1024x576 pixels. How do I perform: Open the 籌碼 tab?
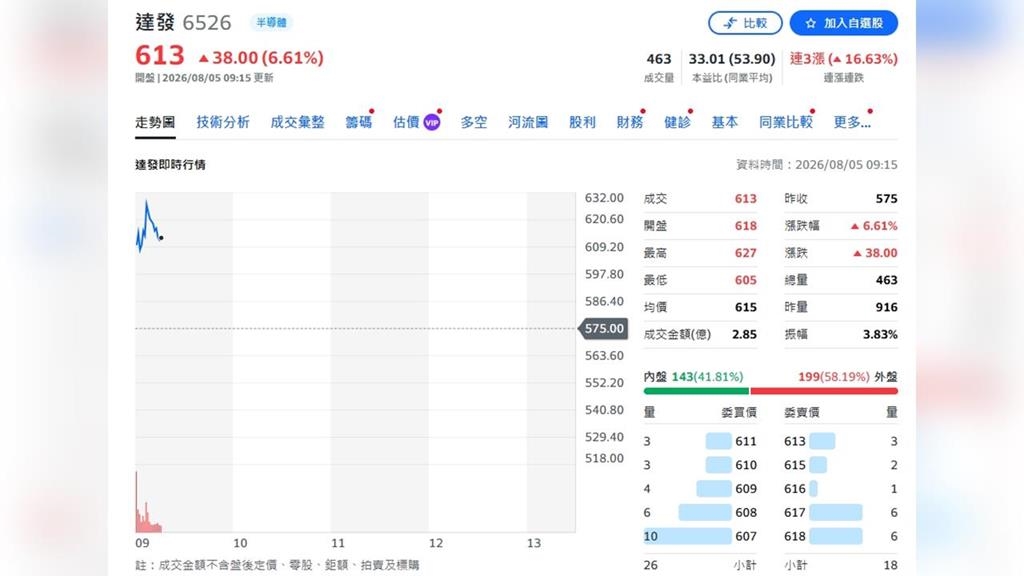coord(359,122)
